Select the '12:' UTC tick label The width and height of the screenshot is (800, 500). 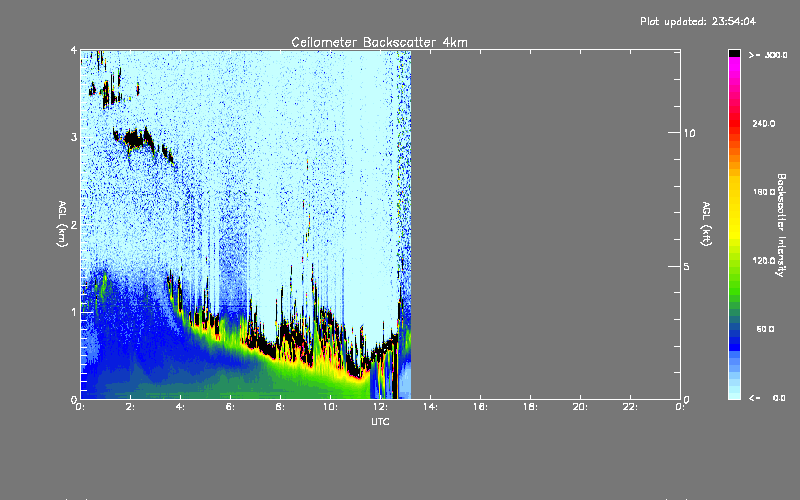[x=381, y=407]
